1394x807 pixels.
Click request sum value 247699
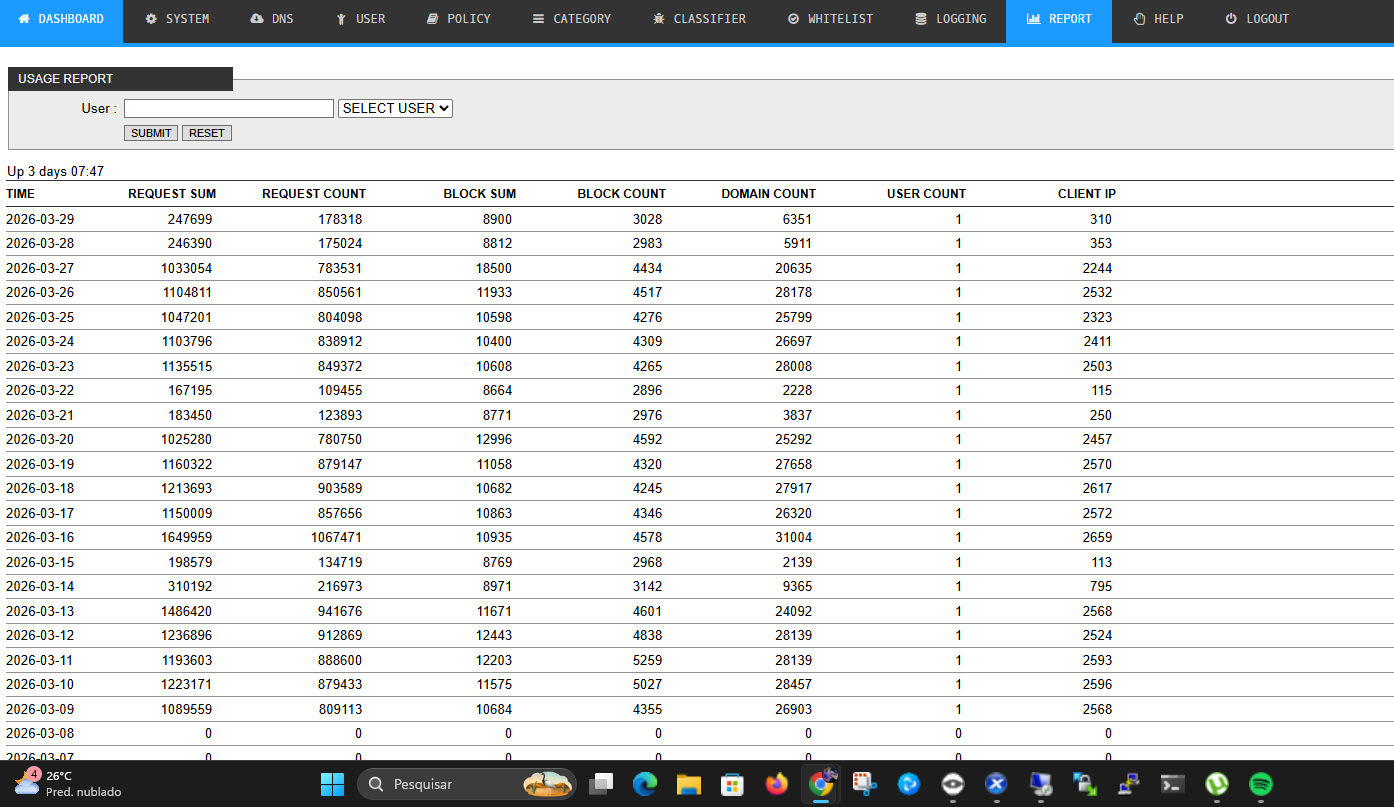coord(190,219)
